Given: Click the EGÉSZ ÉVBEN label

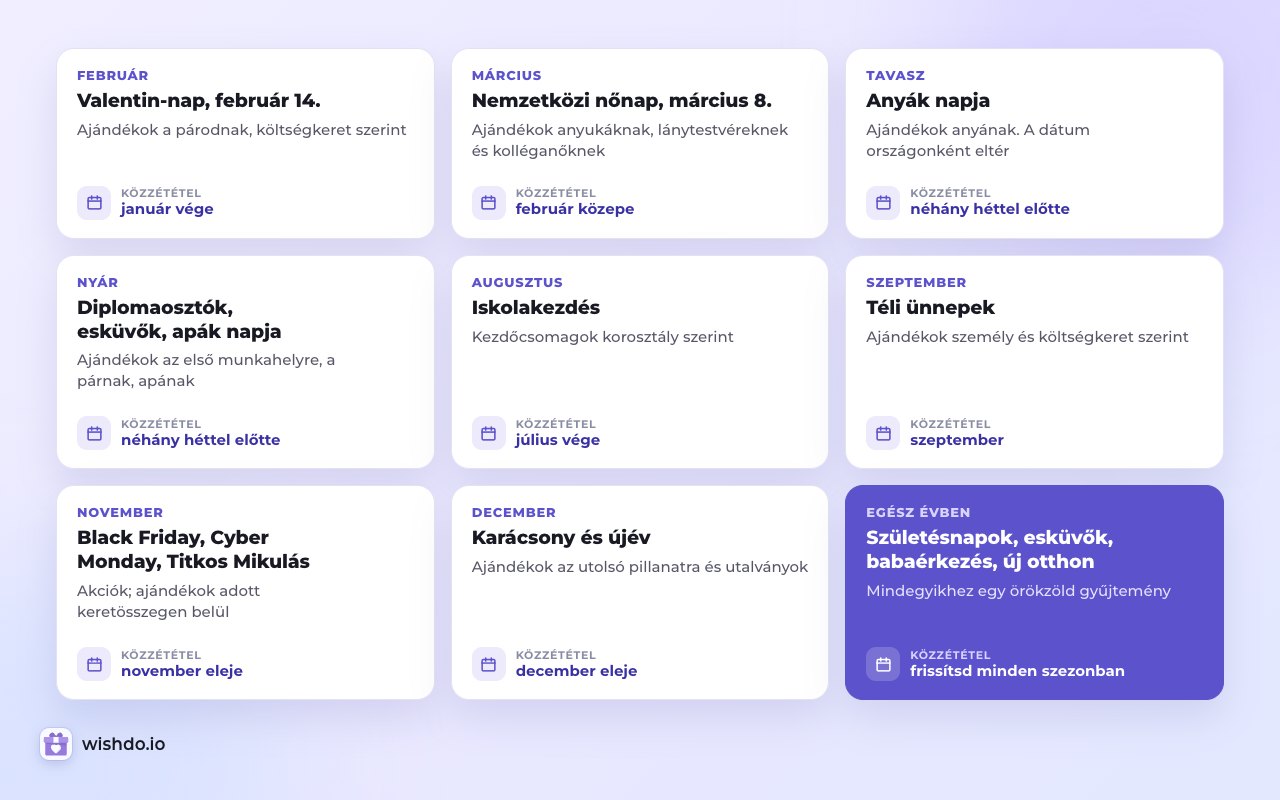Looking at the screenshot, I should point(918,513).
